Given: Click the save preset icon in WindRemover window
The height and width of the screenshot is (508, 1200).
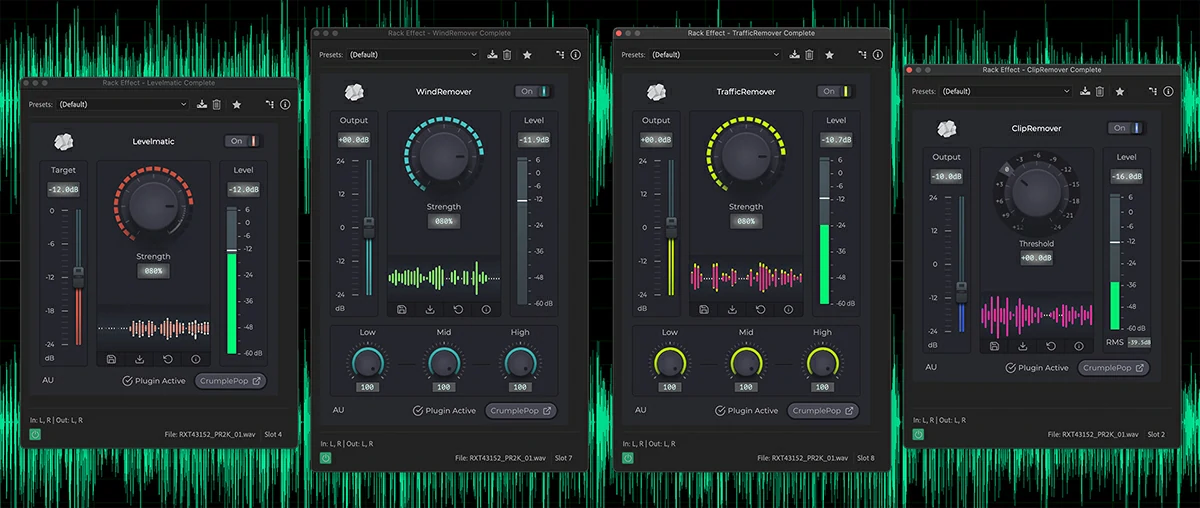Looking at the screenshot, I should (492, 55).
